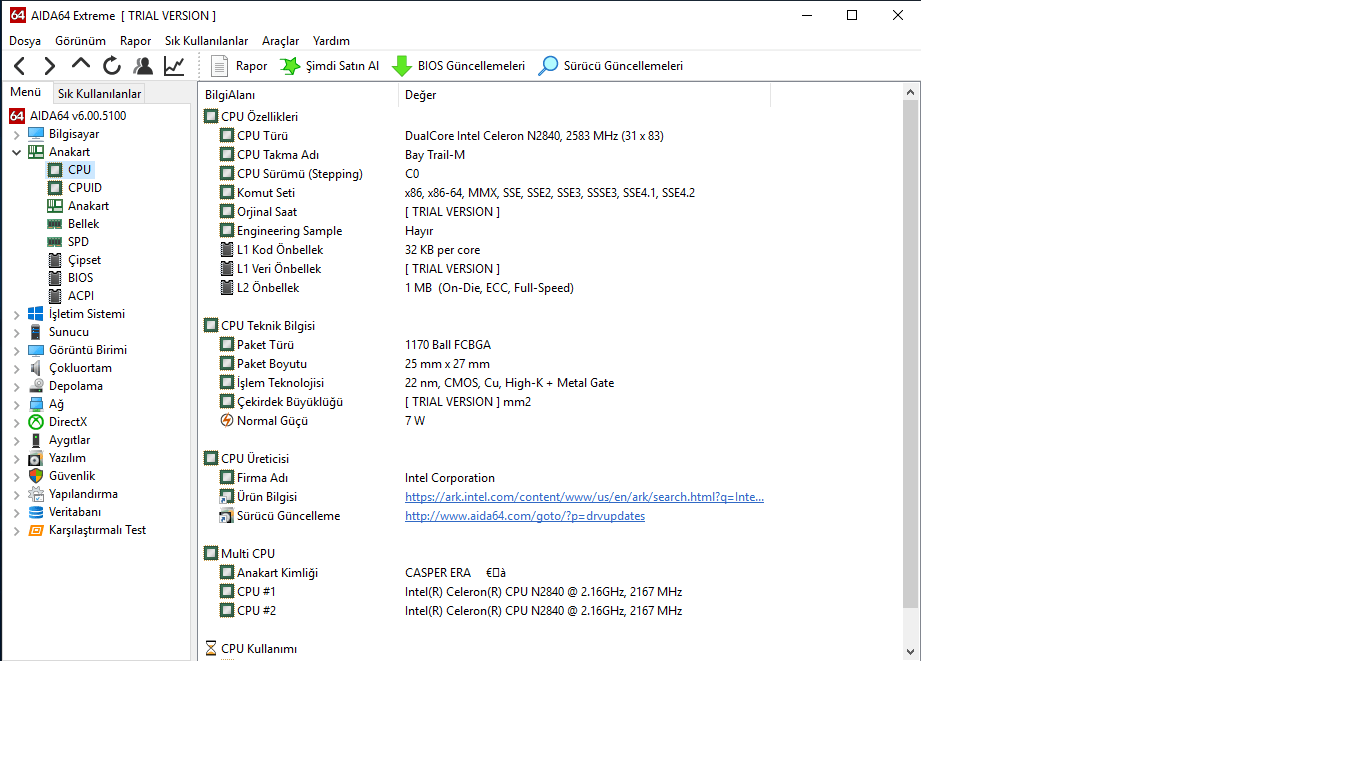Image resolution: width=1366 pixels, height=768 pixels.
Task: Expand the İşletim Sistemi tree node
Action: (16, 314)
